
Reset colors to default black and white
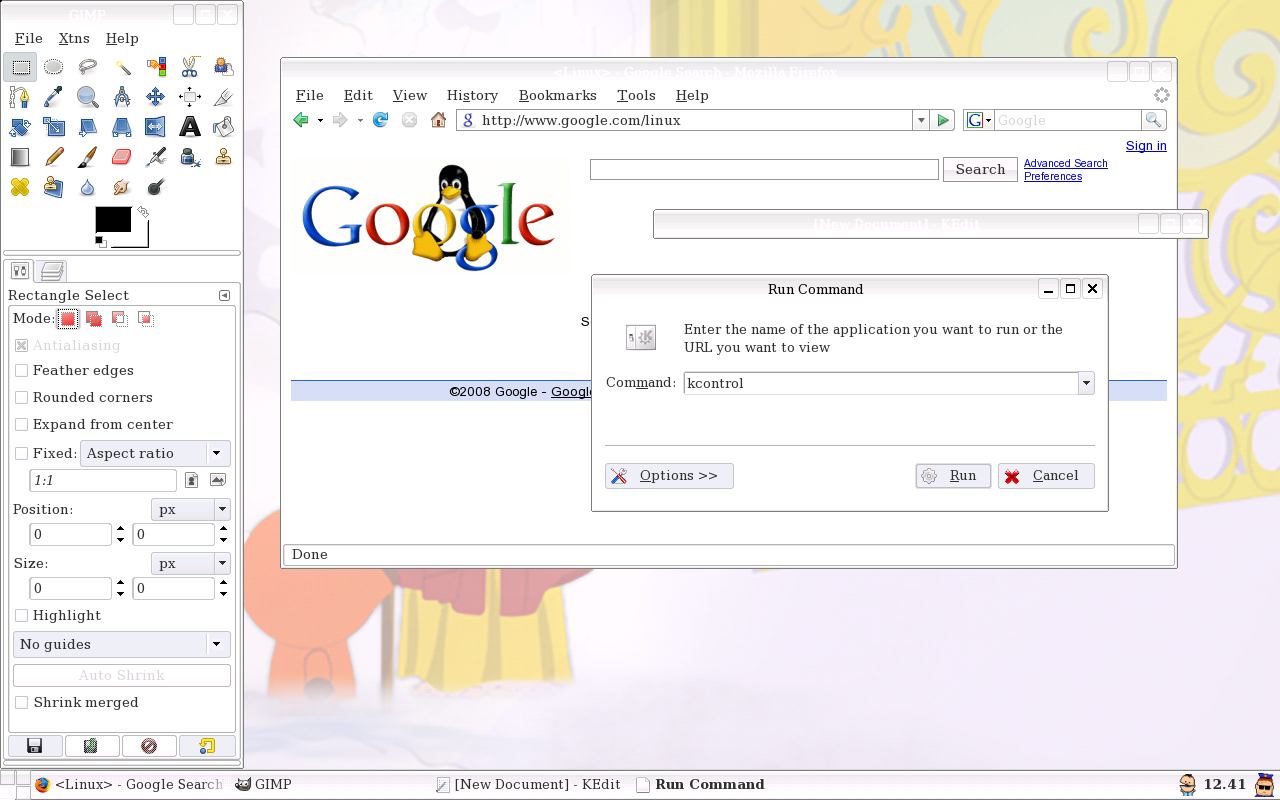(x=100, y=241)
